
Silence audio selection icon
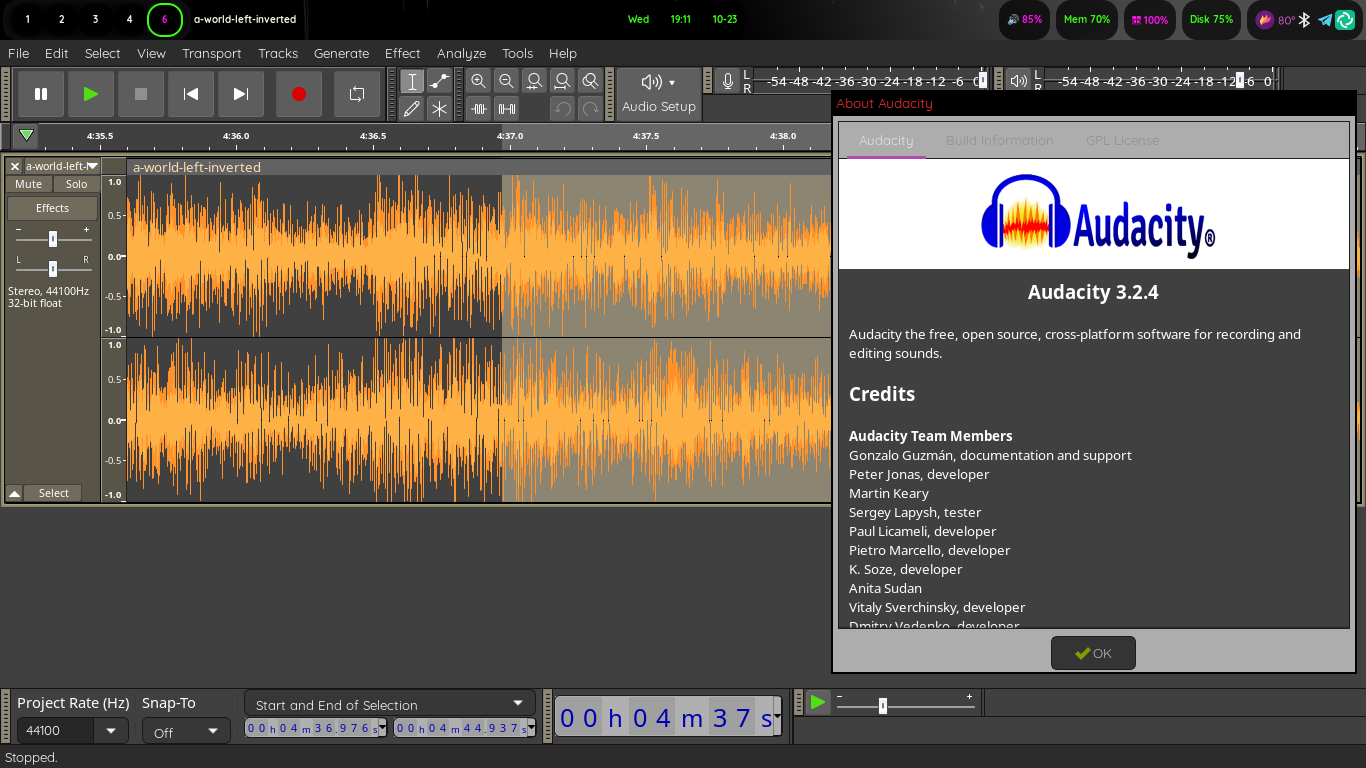507,109
